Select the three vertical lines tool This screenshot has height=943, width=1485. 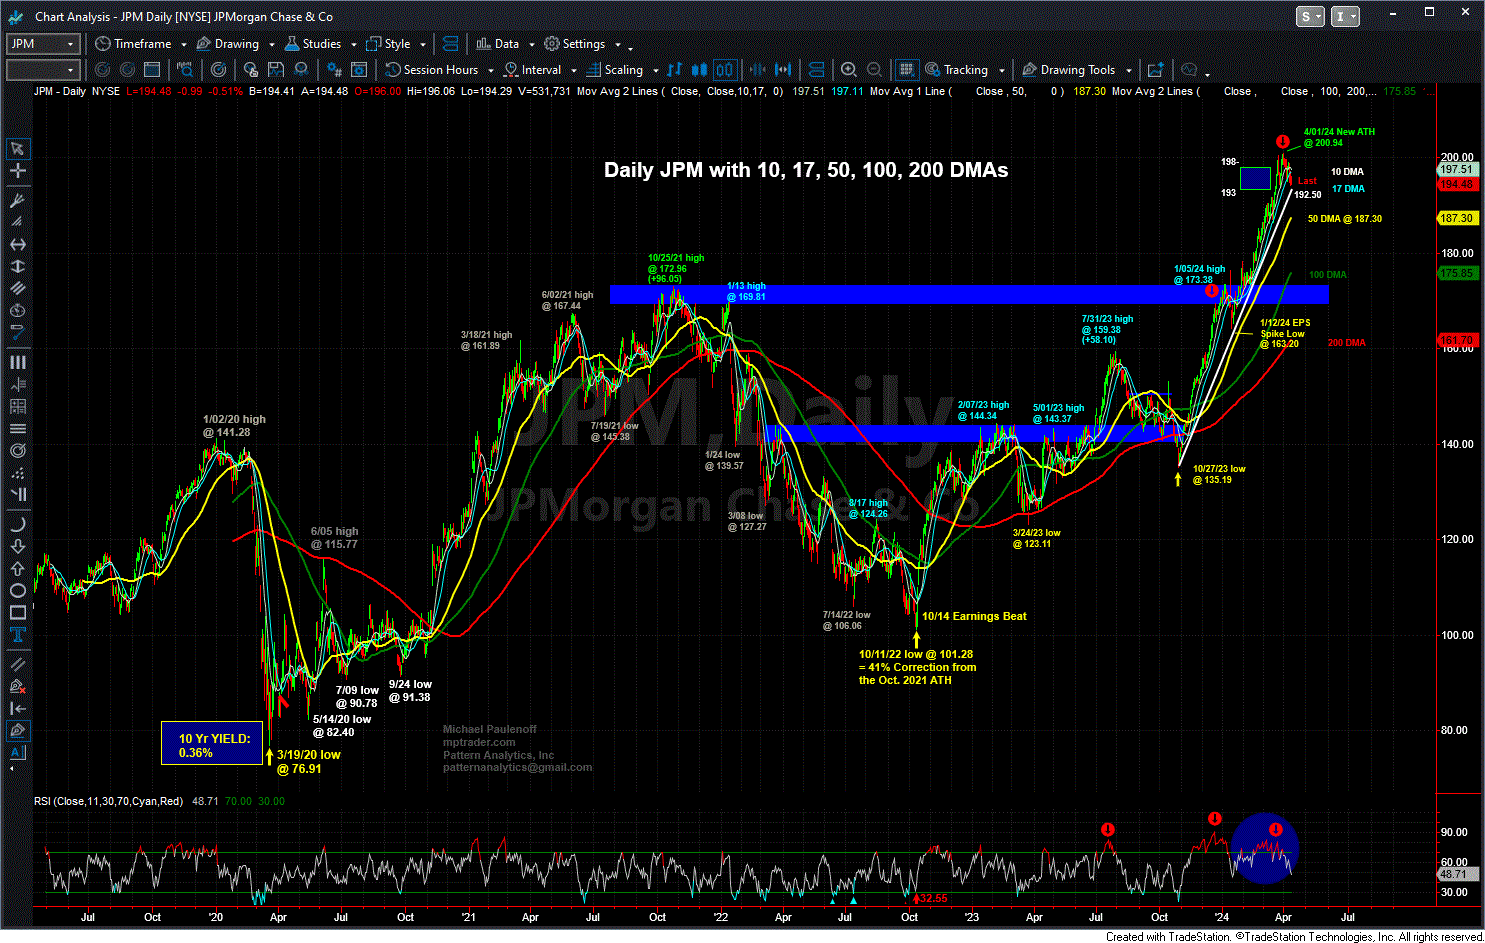pyautogui.click(x=17, y=362)
